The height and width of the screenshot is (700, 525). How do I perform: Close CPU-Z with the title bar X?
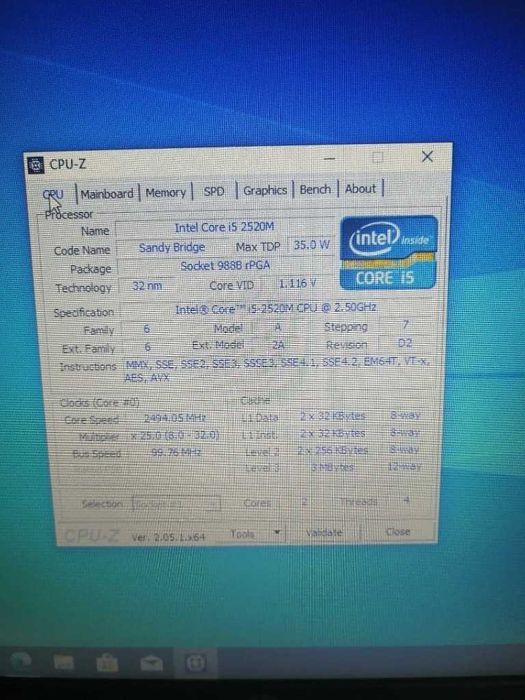[x=427, y=156]
